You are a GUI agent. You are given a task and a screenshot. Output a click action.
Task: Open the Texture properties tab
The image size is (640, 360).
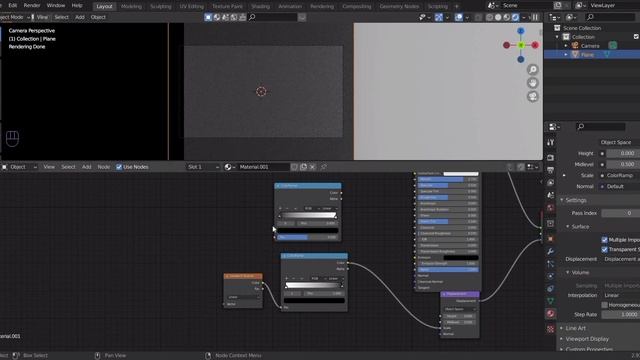coord(550,329)
